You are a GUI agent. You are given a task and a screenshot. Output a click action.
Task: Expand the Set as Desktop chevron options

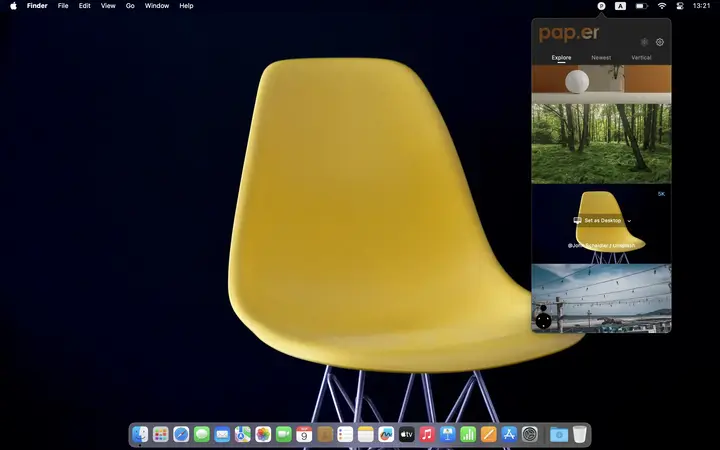point(629,221)
